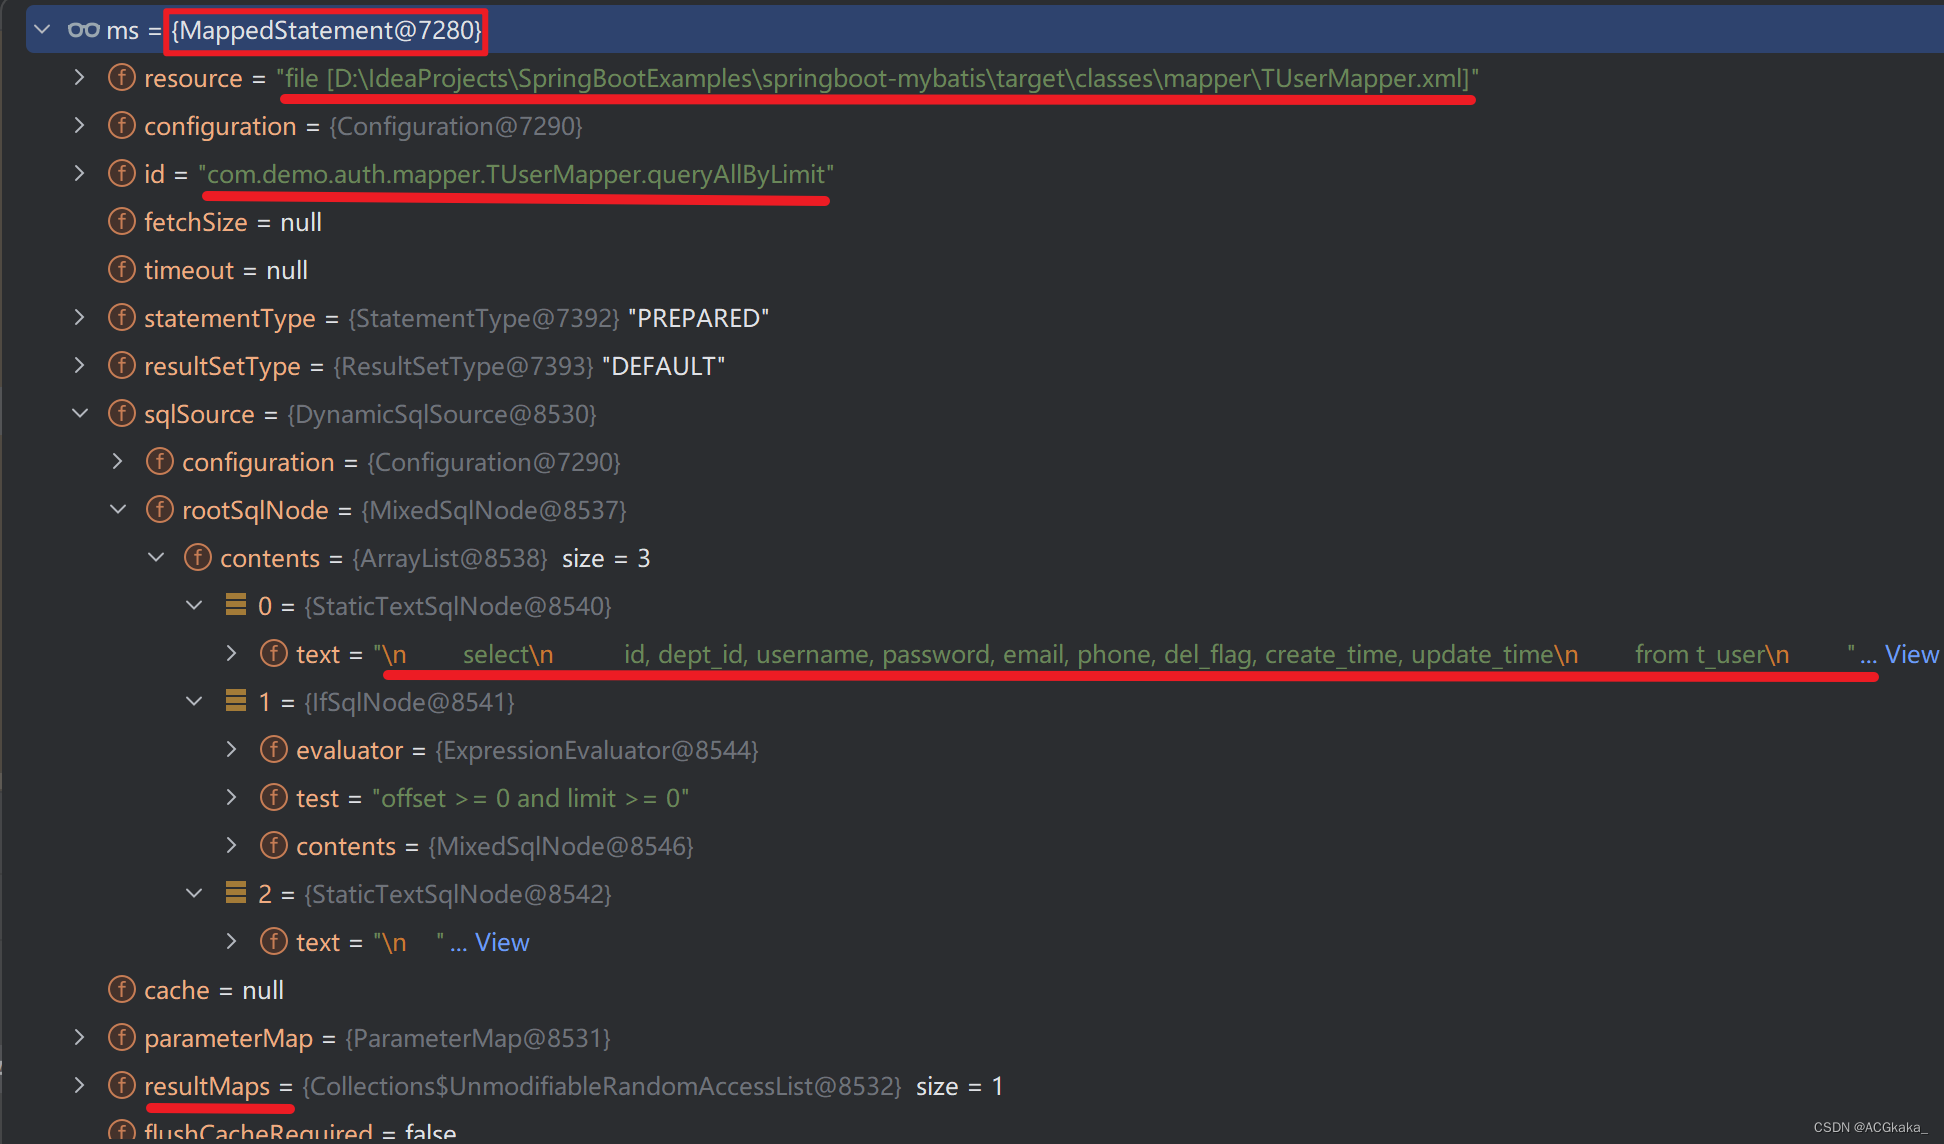Viewport: 1944px width, 1144px height.
Task: Click the glasses watch icon beside ms
Action: [83, 30]
